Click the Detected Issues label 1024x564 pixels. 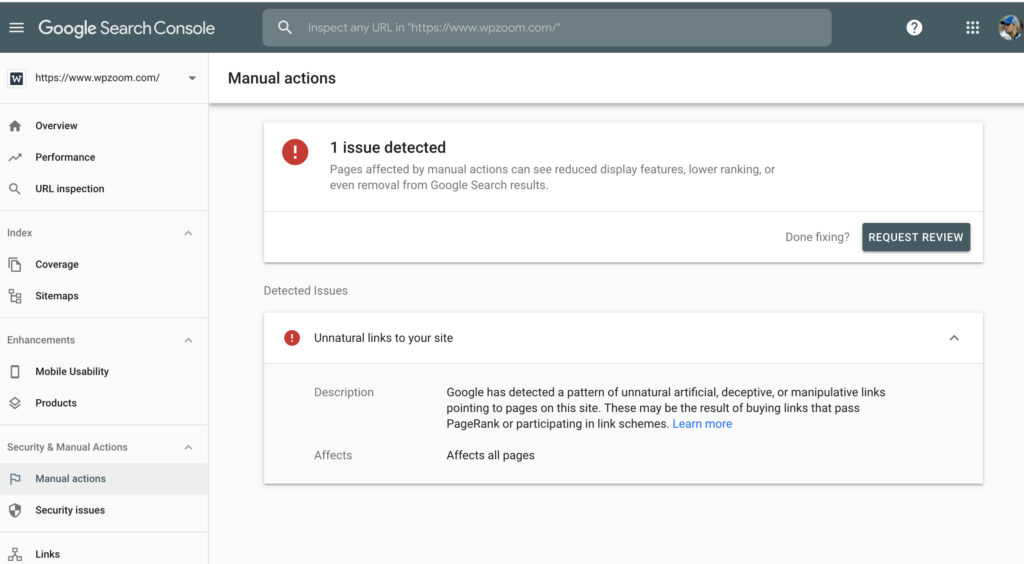[x=306, y=290]
